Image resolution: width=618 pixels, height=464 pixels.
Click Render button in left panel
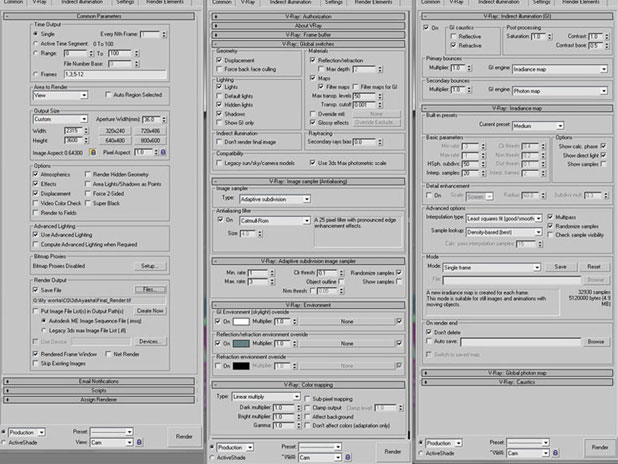click(x=184, y=436)
